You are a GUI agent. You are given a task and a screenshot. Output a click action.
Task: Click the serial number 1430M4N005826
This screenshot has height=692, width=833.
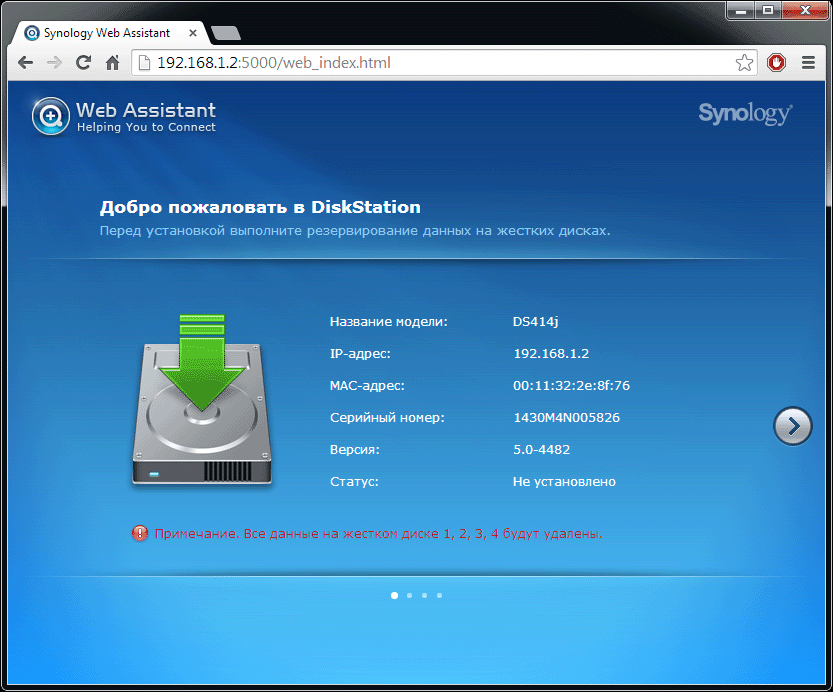click(x=566, y=417)
